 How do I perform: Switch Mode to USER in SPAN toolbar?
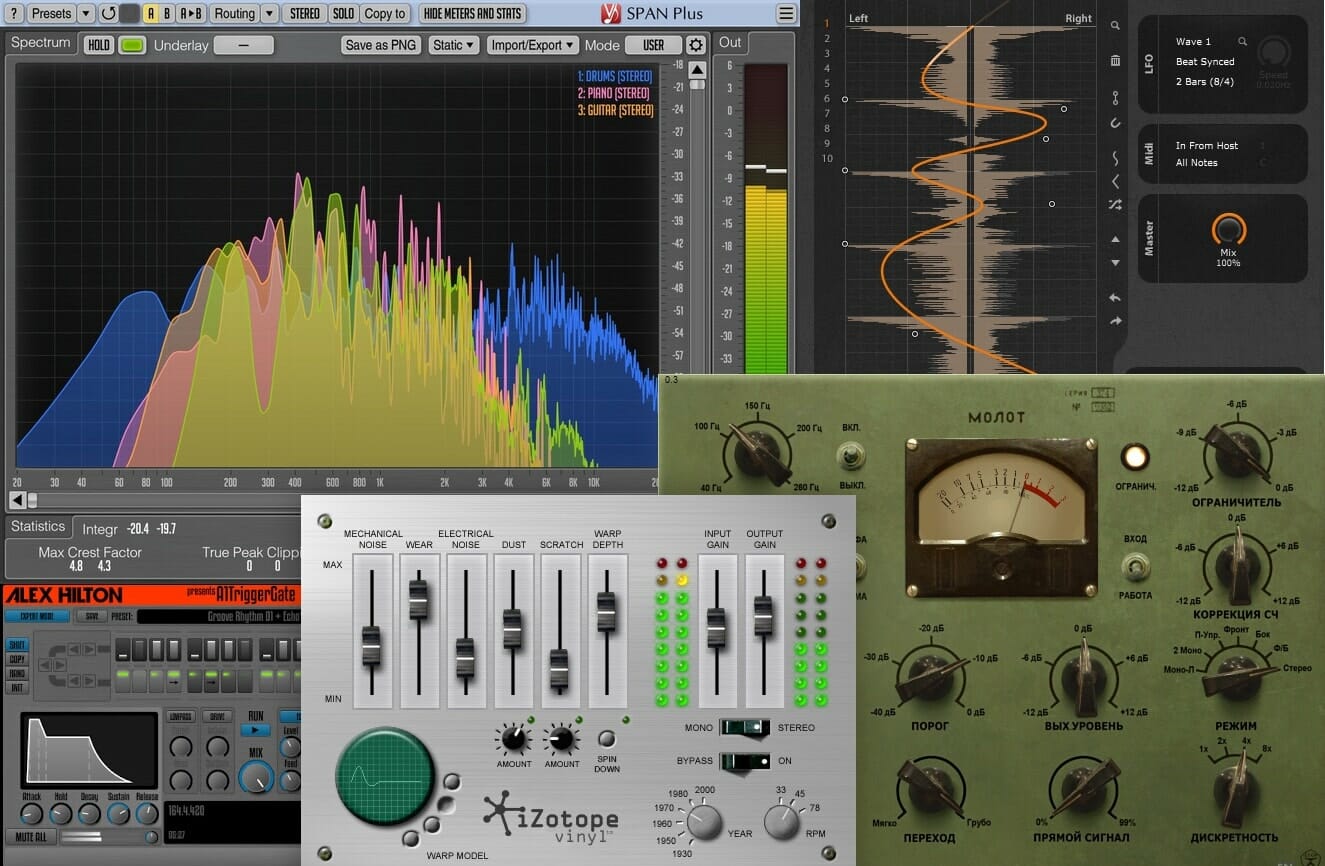[x=653, y=44]
